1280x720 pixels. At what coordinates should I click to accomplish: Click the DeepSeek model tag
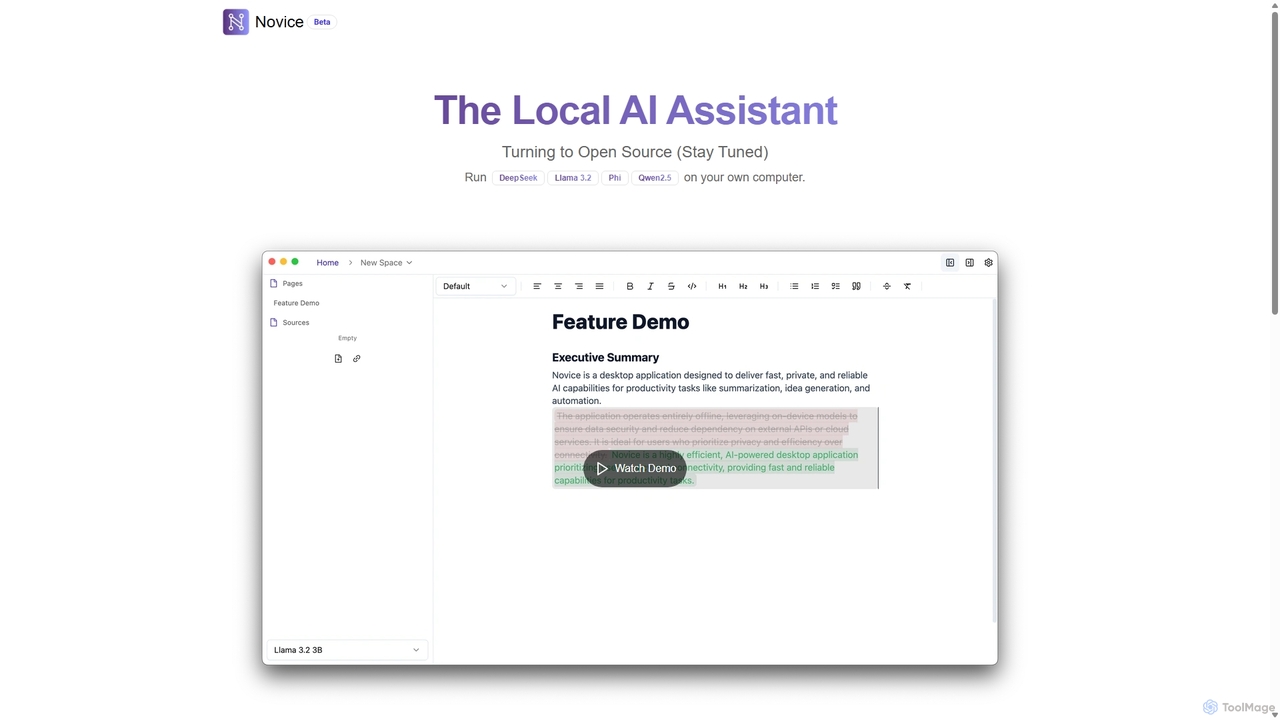(518, 178)
